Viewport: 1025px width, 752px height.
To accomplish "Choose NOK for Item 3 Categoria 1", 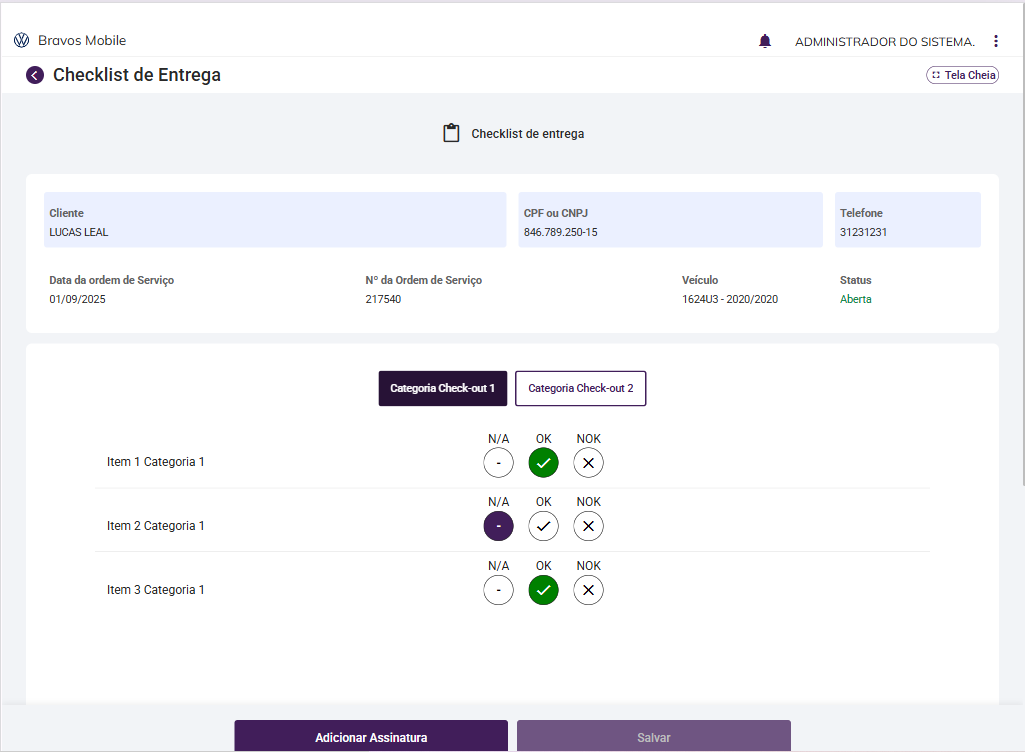I will pos(588,590).
